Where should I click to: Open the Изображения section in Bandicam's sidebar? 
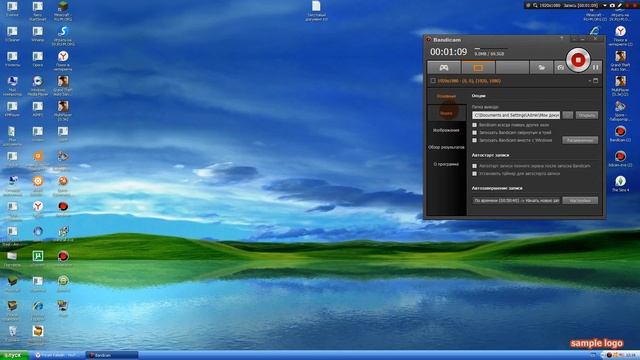point(446,130)
